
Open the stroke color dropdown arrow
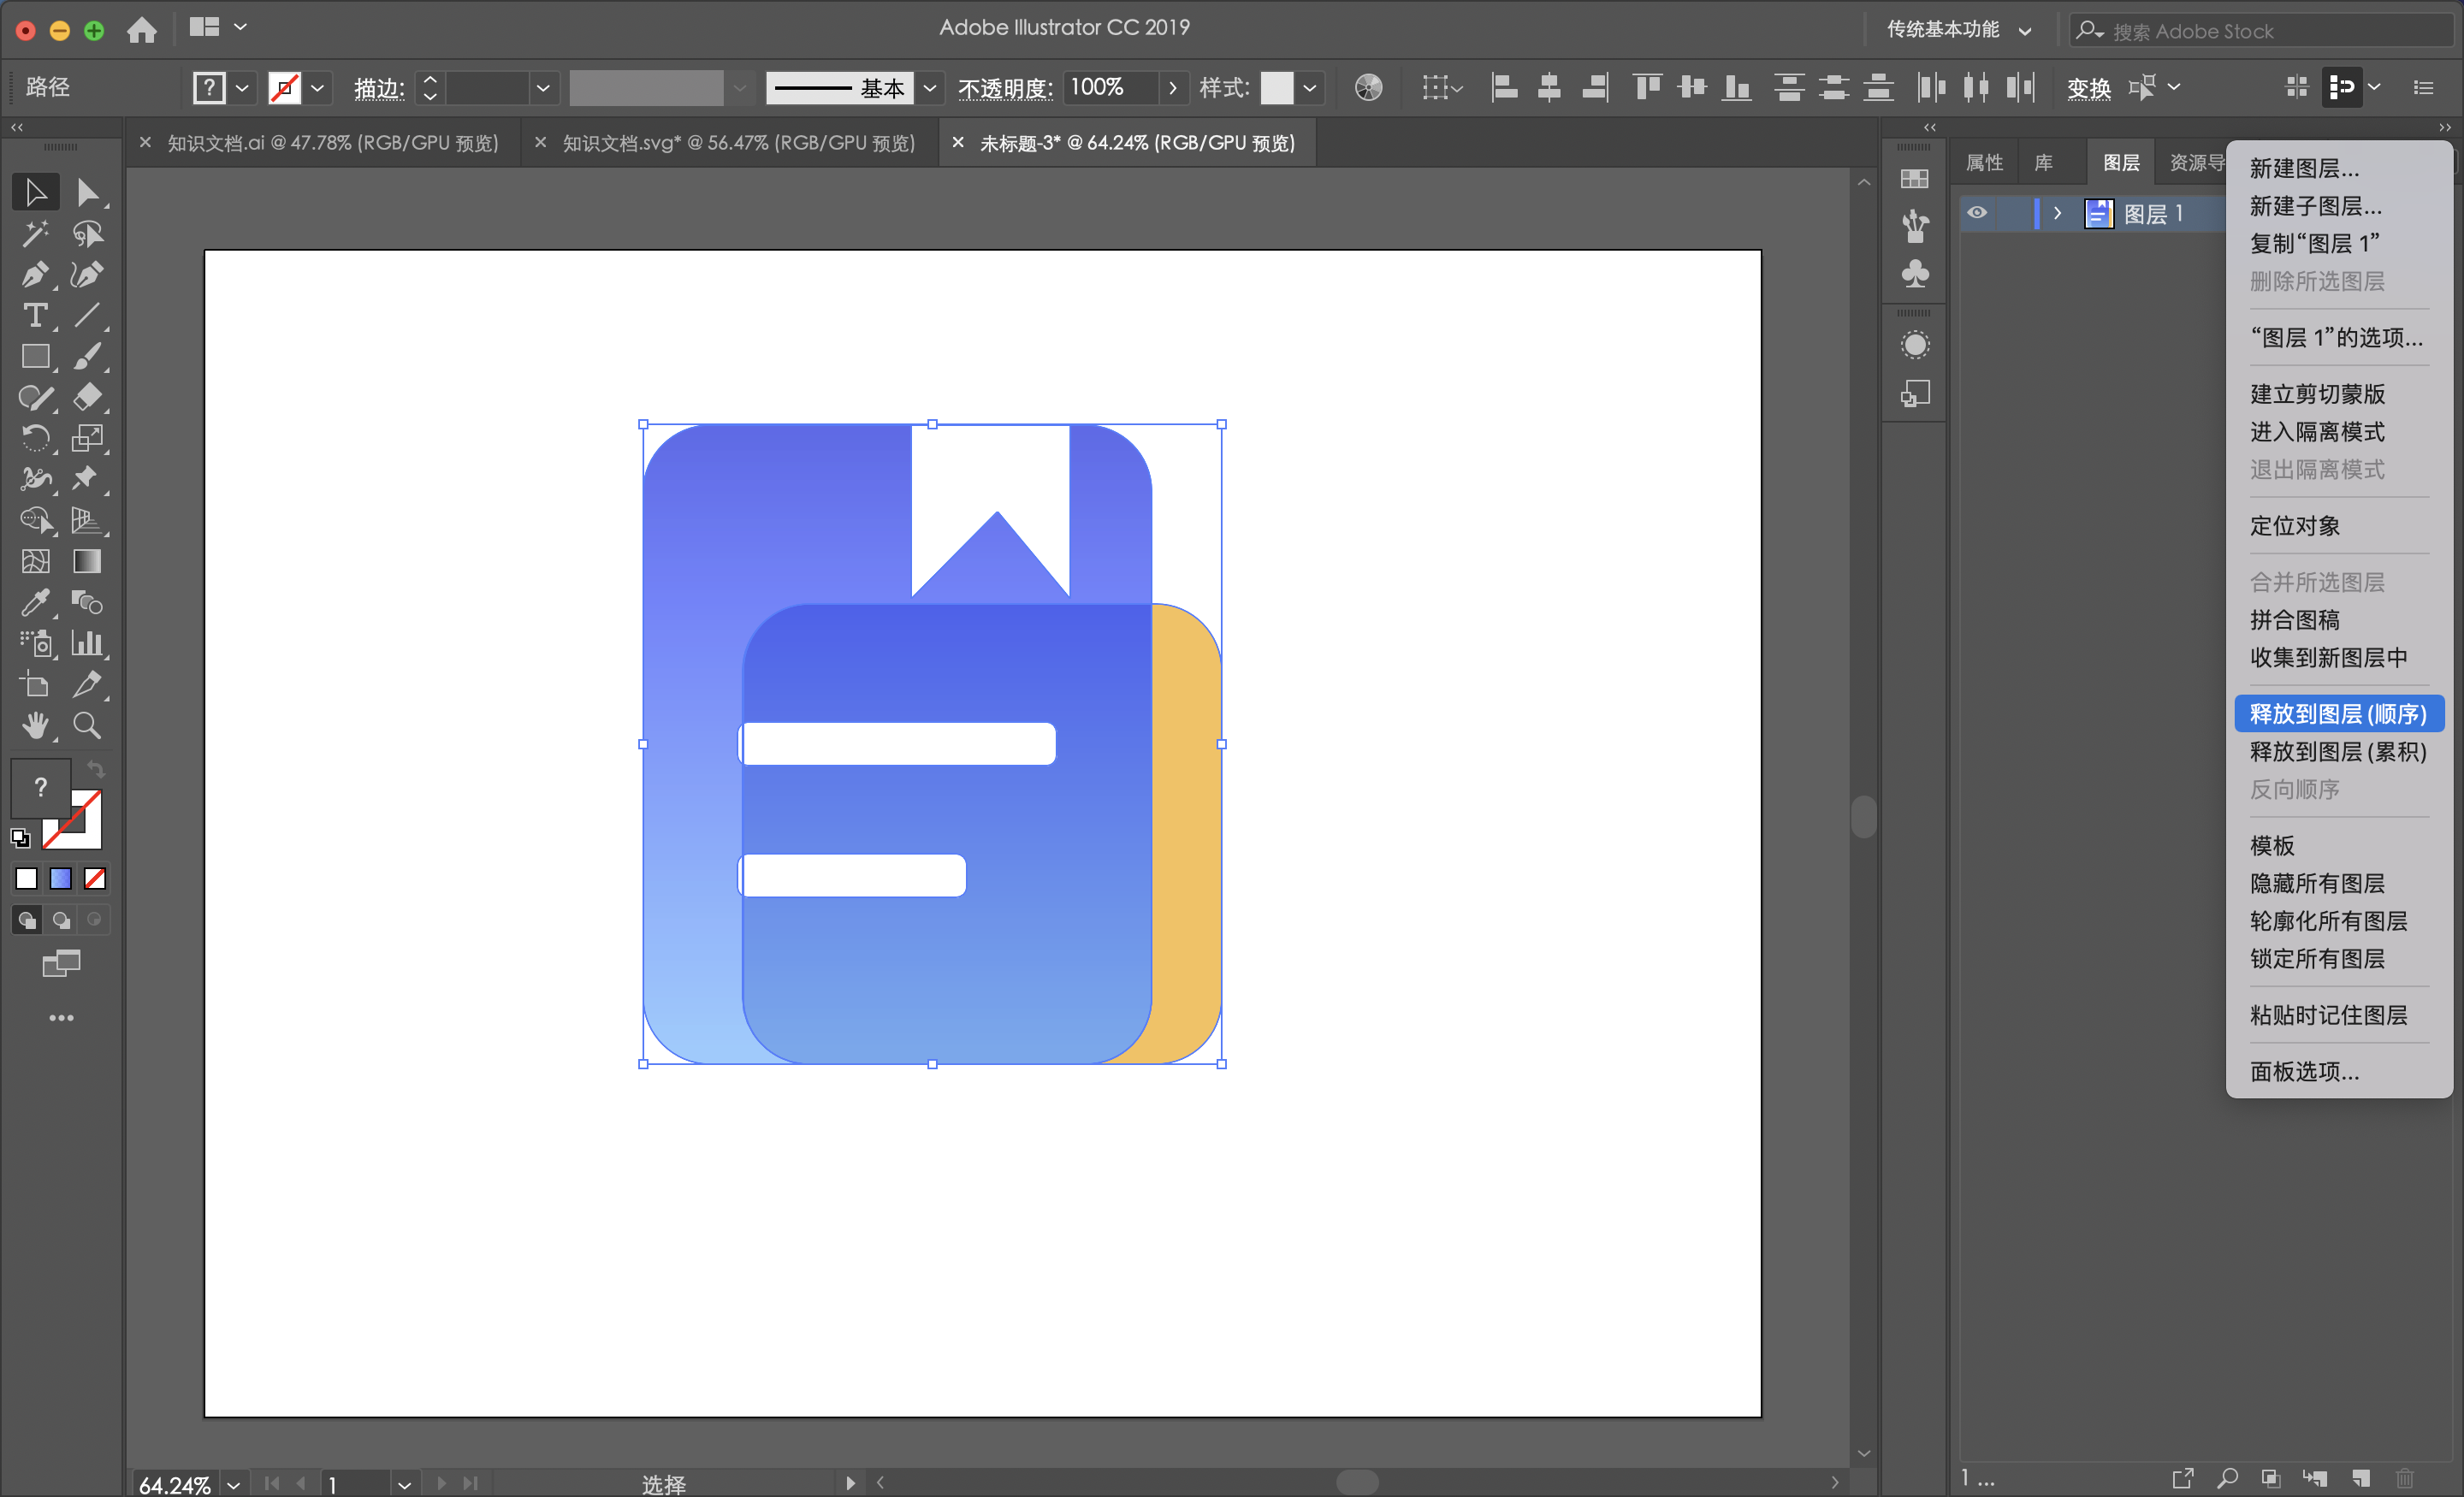[x=318, y=88]
